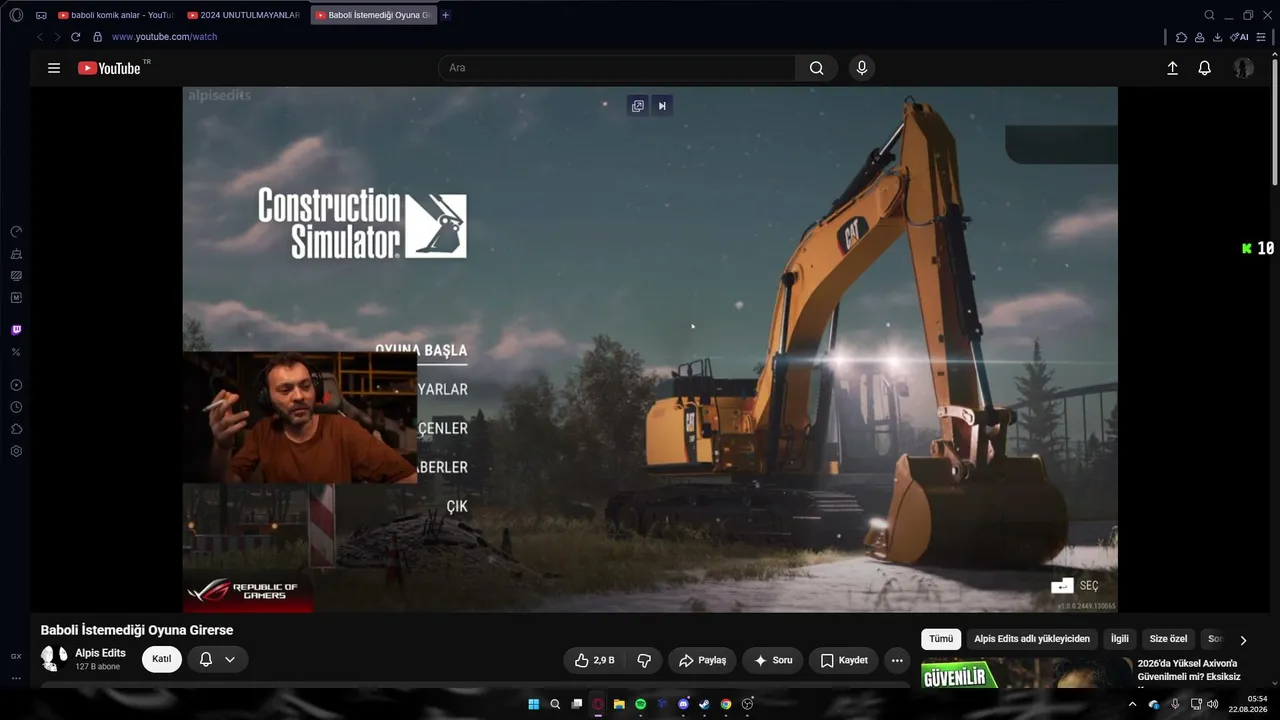Open more actions (three dots) for video

[x=897, y=660]
